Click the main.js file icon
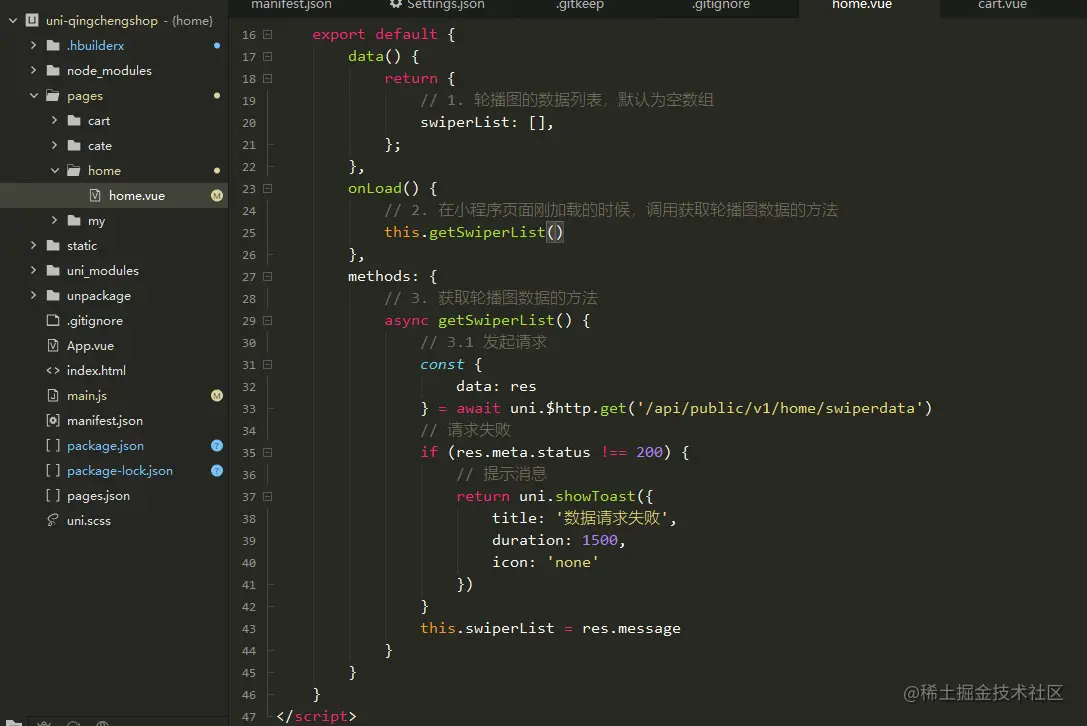The height and width of the screenshot is (726, 1087). coord(53,395)
